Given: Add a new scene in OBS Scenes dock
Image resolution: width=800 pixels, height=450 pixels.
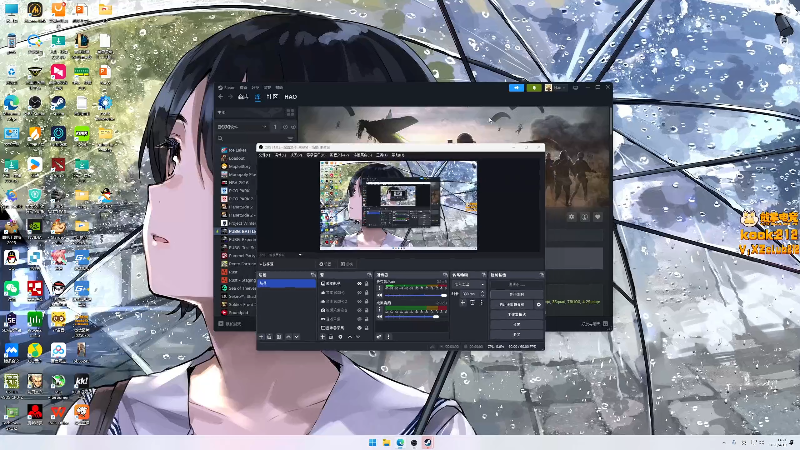Looking at the screenshot, I should [x=261, y=337].
